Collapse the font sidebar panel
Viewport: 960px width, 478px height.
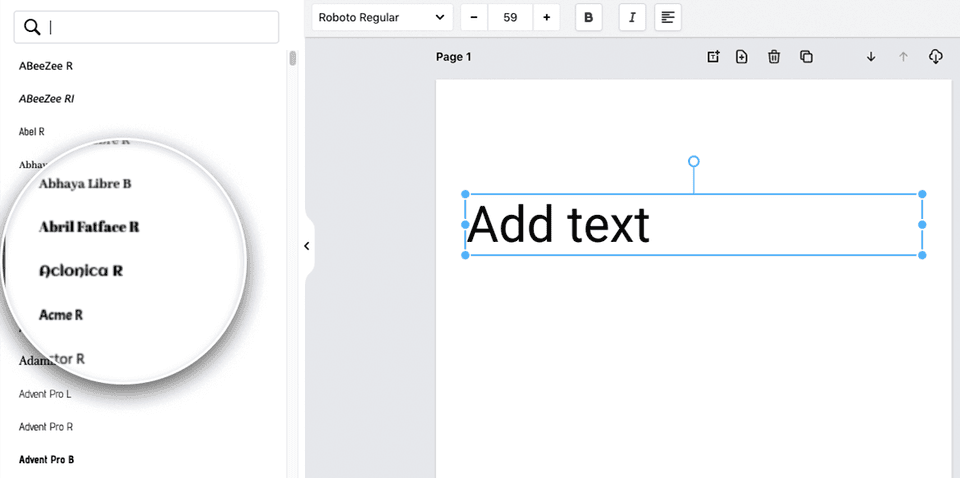tap(307, 246)
